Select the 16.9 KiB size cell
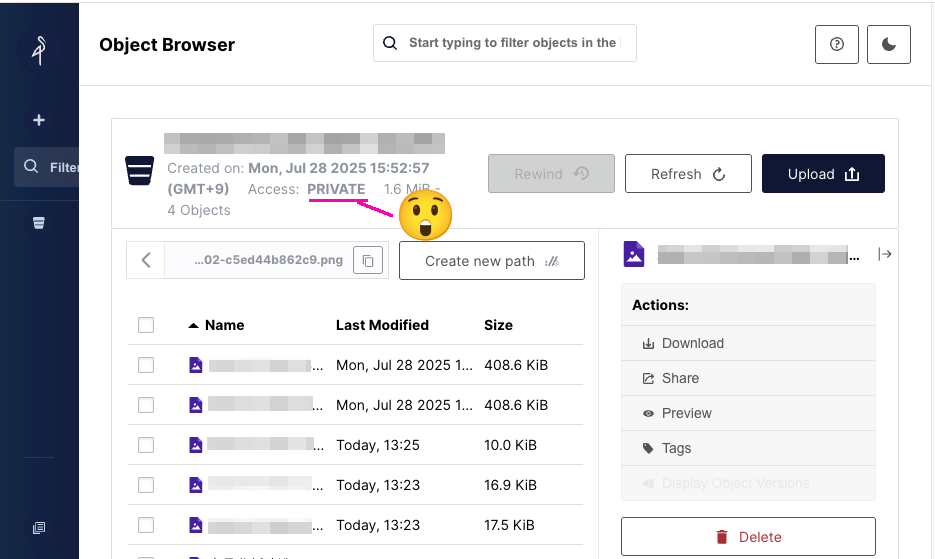The width and height of the screenshot is (935, 559). 510,485
